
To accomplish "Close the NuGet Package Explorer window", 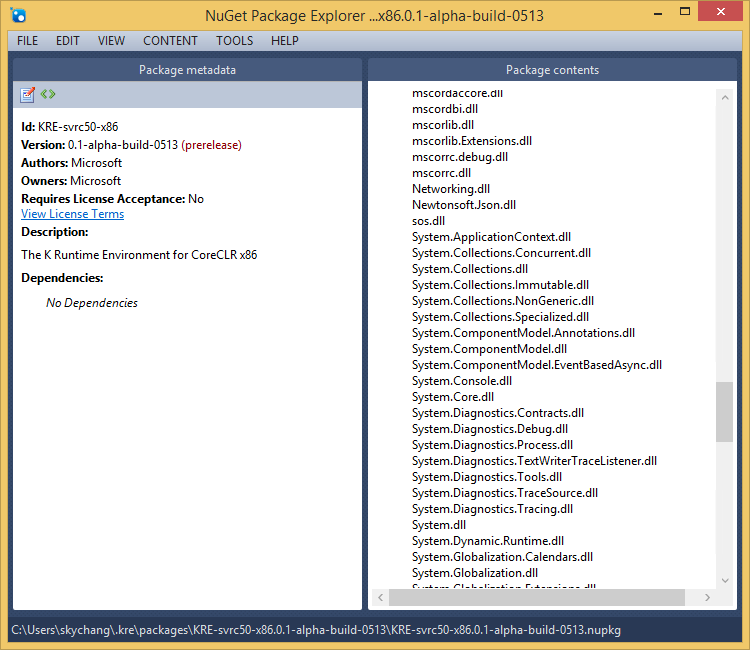I will pos(721,11).
